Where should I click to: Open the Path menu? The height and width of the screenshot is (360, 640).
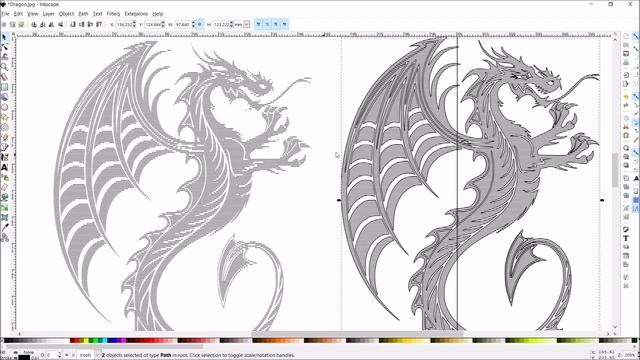point(83,14)
